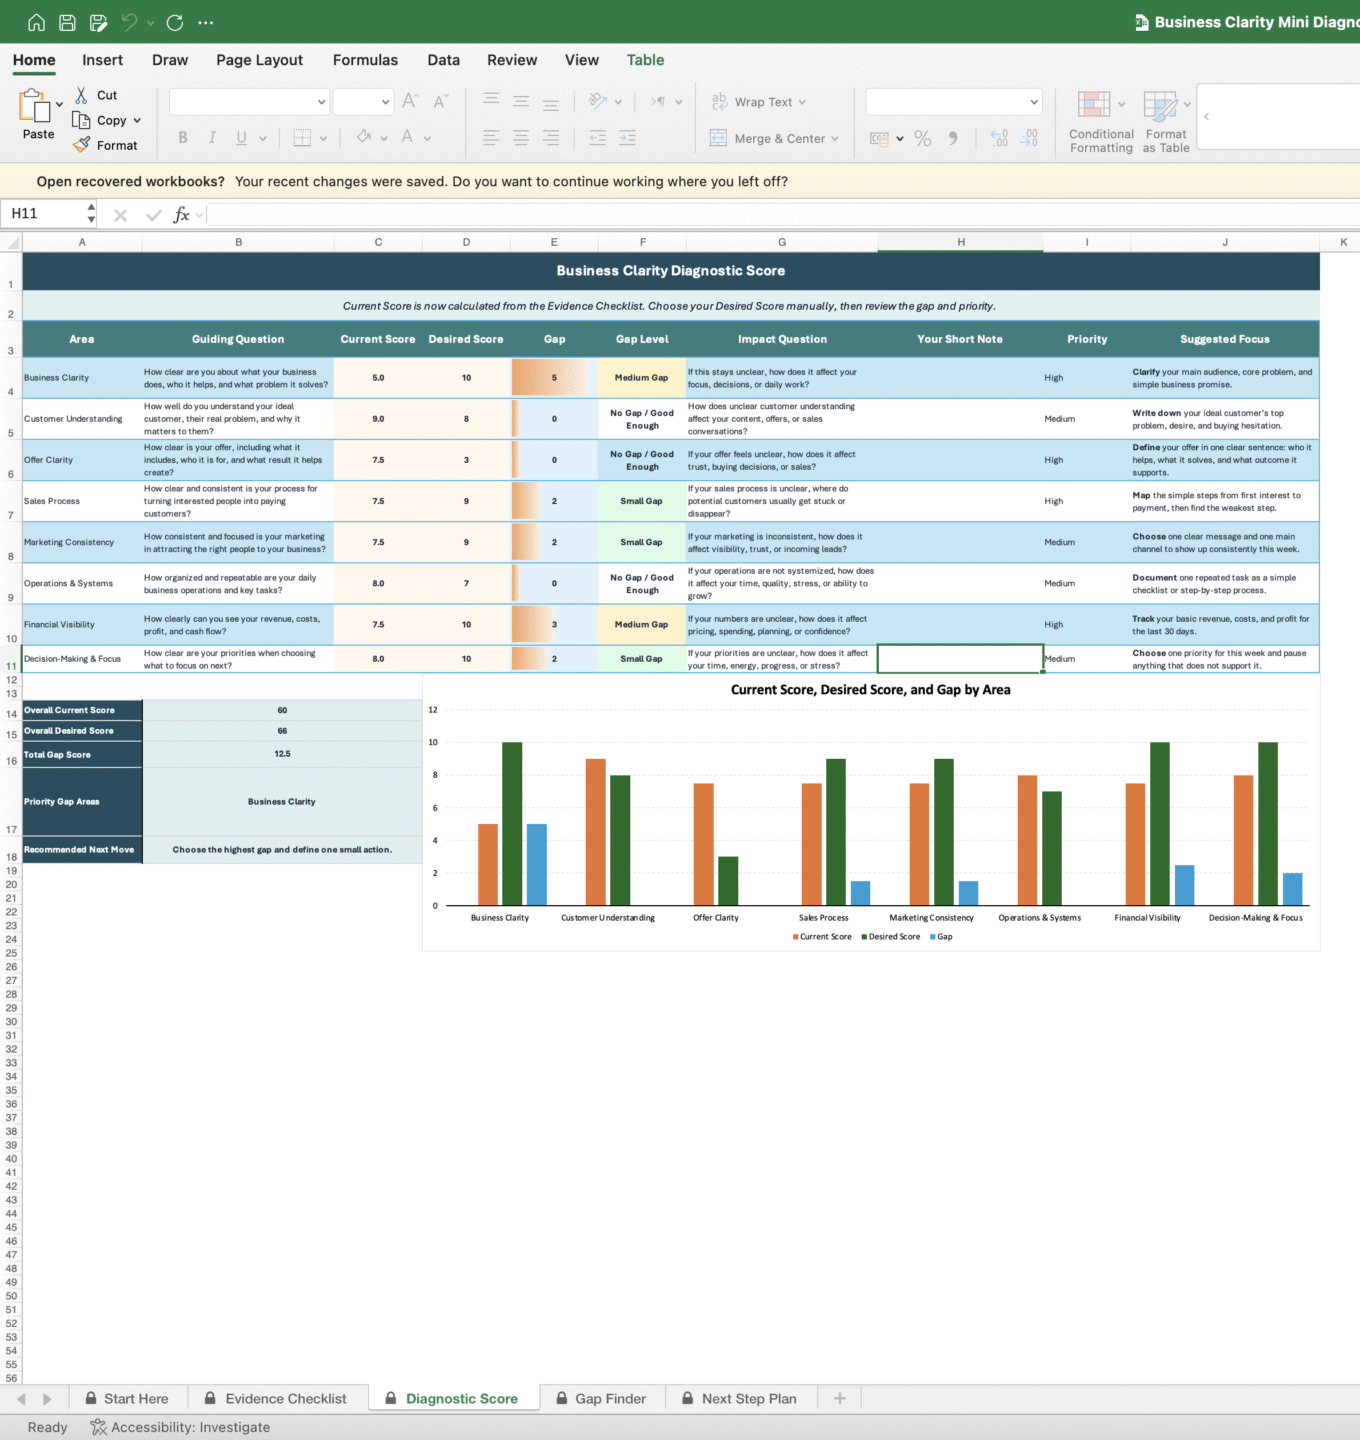Click the Accessibility: Investigate status
The height and width of the screenshot is (1440, 1360).
(x=180, y=1427)
